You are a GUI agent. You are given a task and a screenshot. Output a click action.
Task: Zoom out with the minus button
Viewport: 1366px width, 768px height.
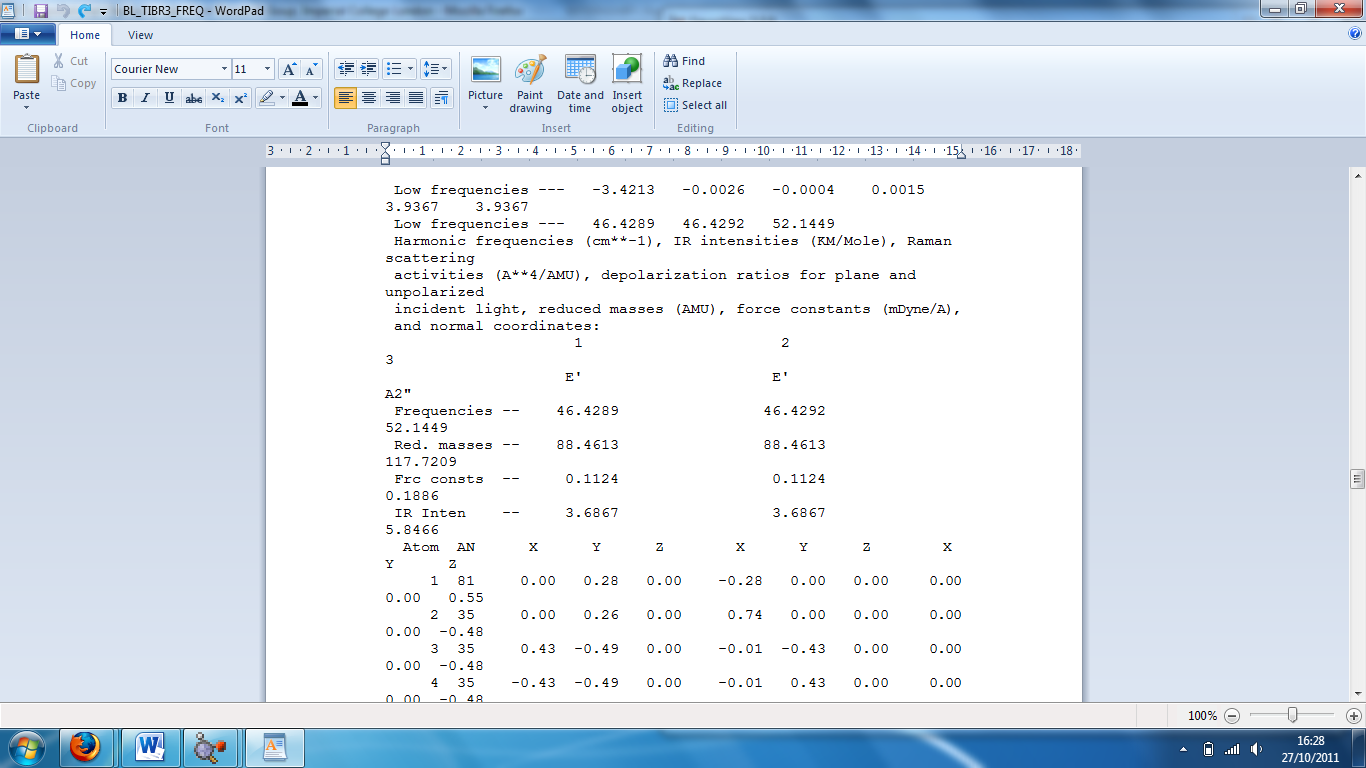tap(1232, 716)
